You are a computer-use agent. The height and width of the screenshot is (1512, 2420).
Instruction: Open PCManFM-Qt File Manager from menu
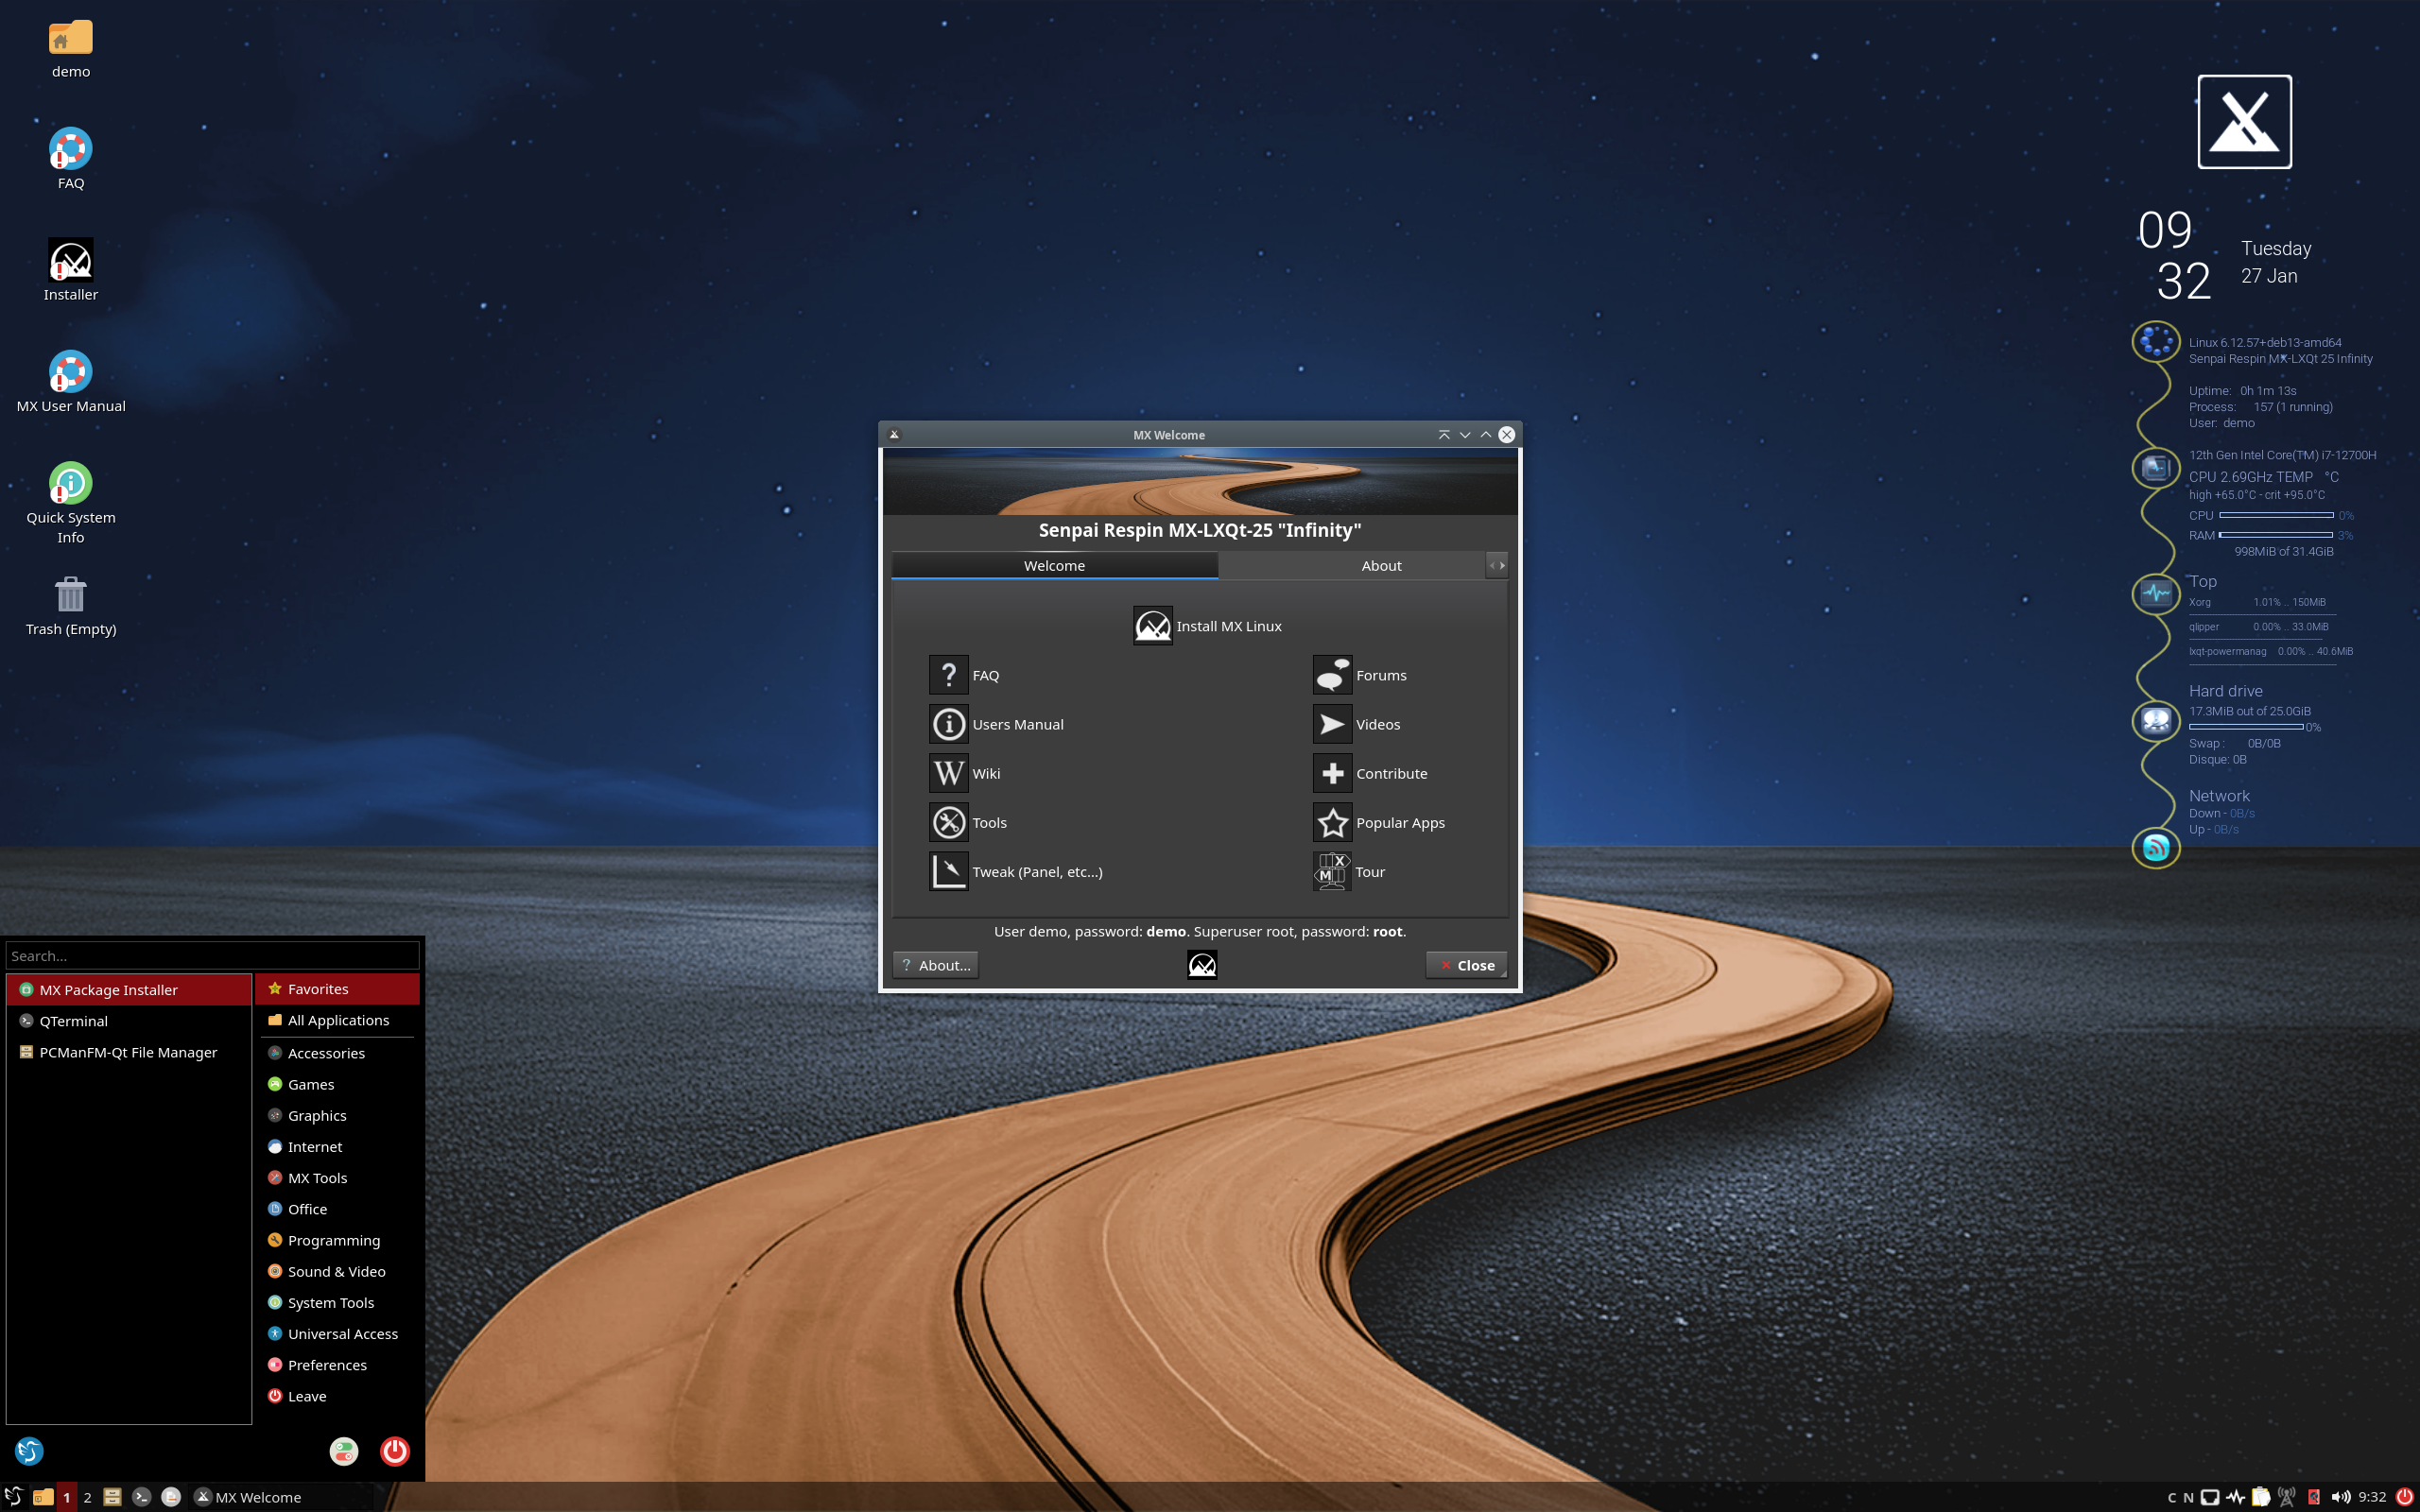128,1052
